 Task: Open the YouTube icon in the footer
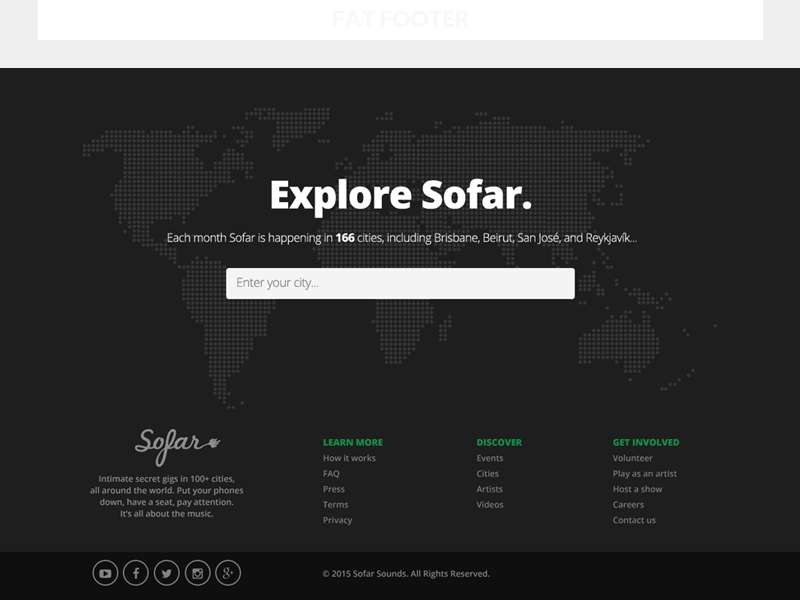[106, 573]
